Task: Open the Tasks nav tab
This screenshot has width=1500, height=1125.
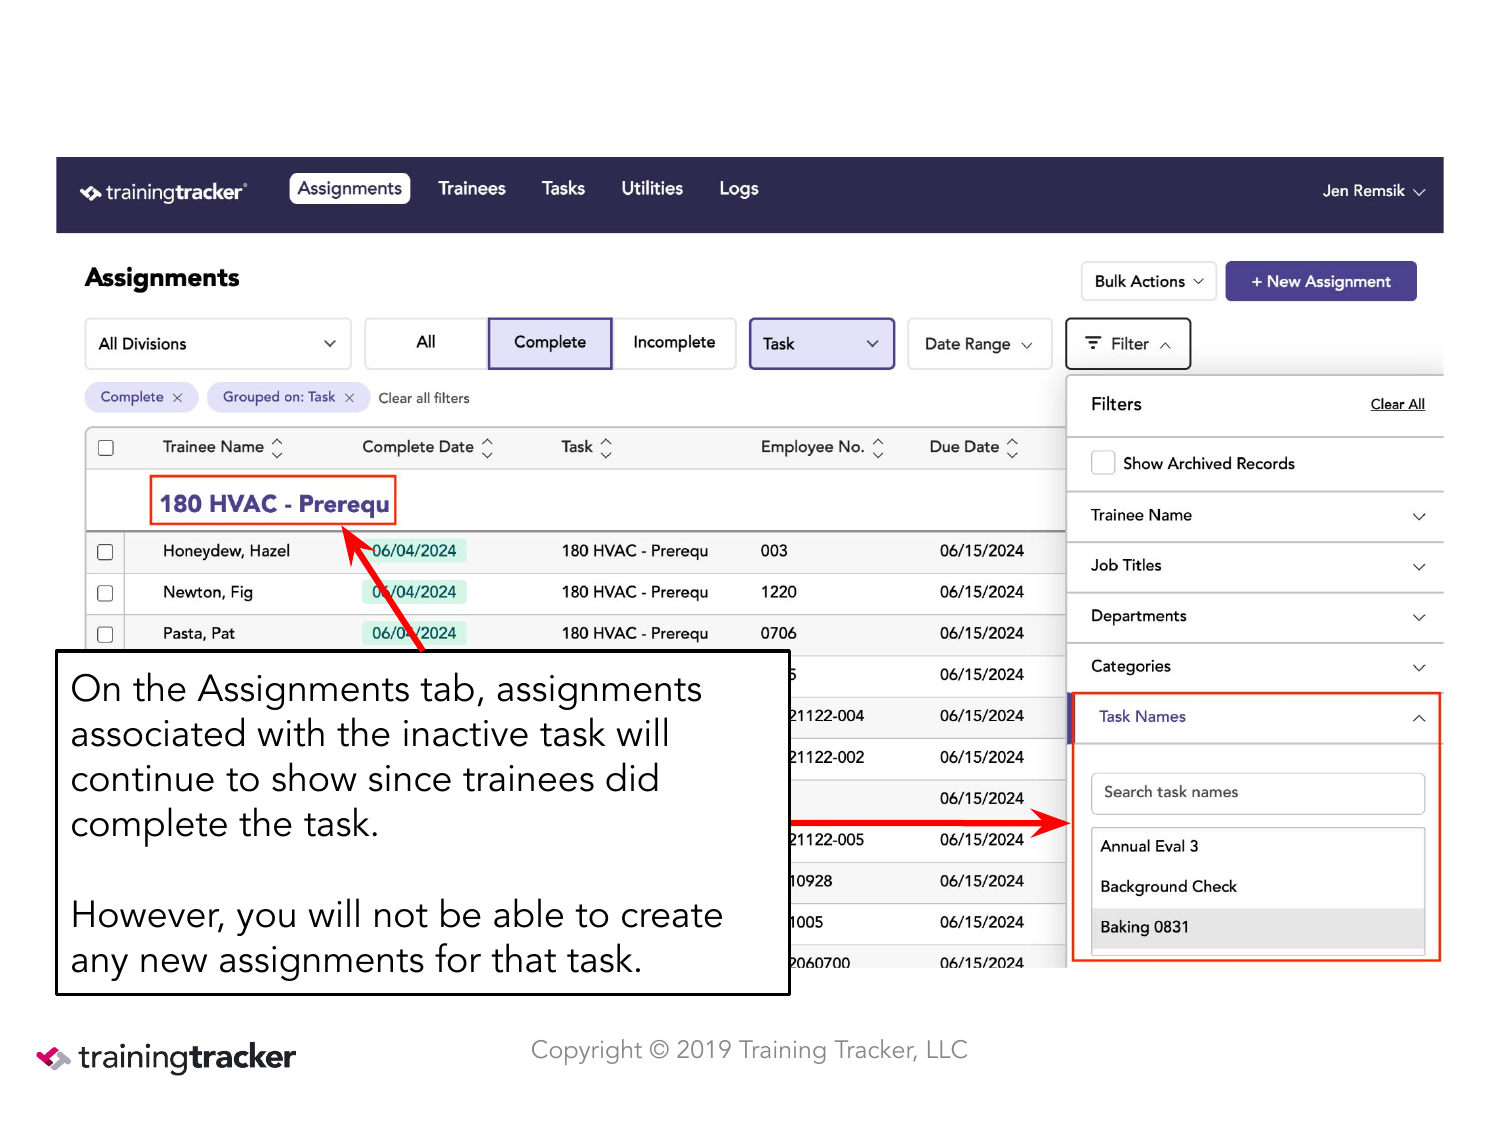Action: tap(563, 189)
